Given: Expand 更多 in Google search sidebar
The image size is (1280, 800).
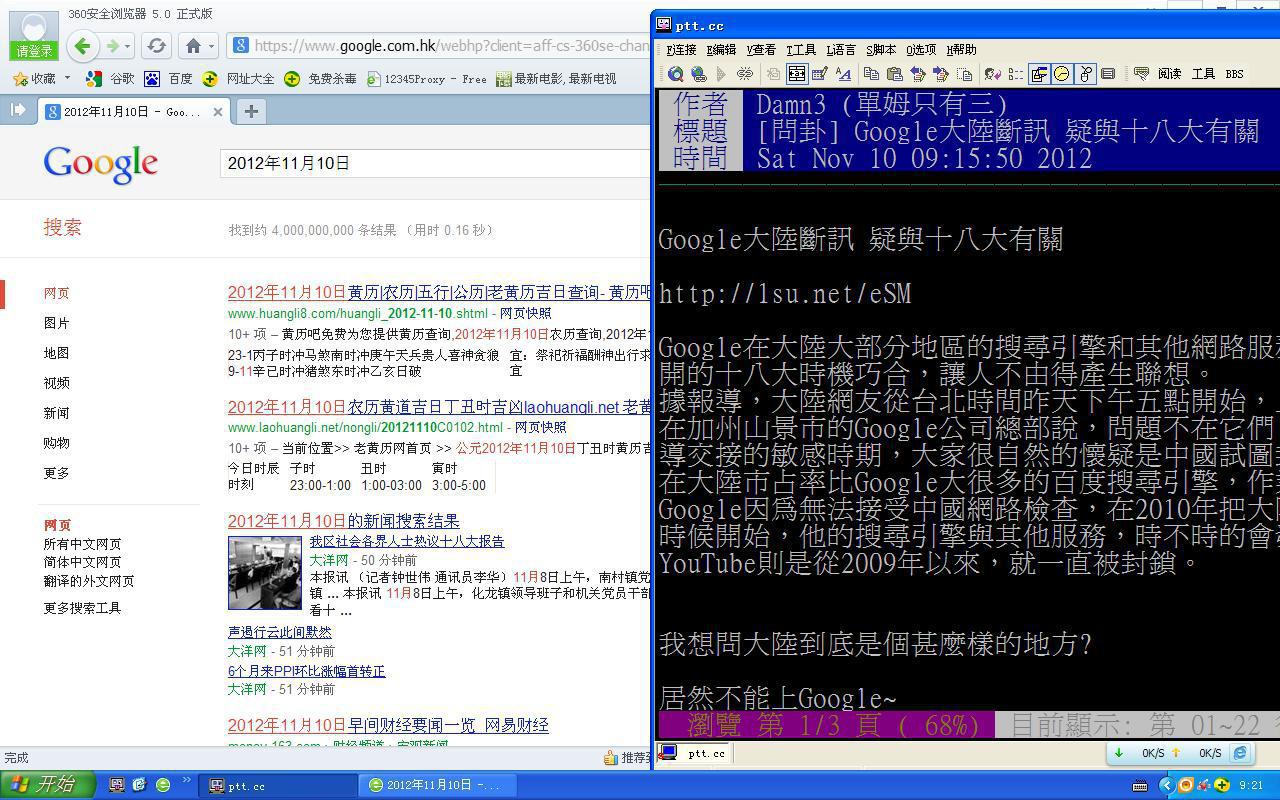Looking at the screenshot, I should [x=57, y=473].
